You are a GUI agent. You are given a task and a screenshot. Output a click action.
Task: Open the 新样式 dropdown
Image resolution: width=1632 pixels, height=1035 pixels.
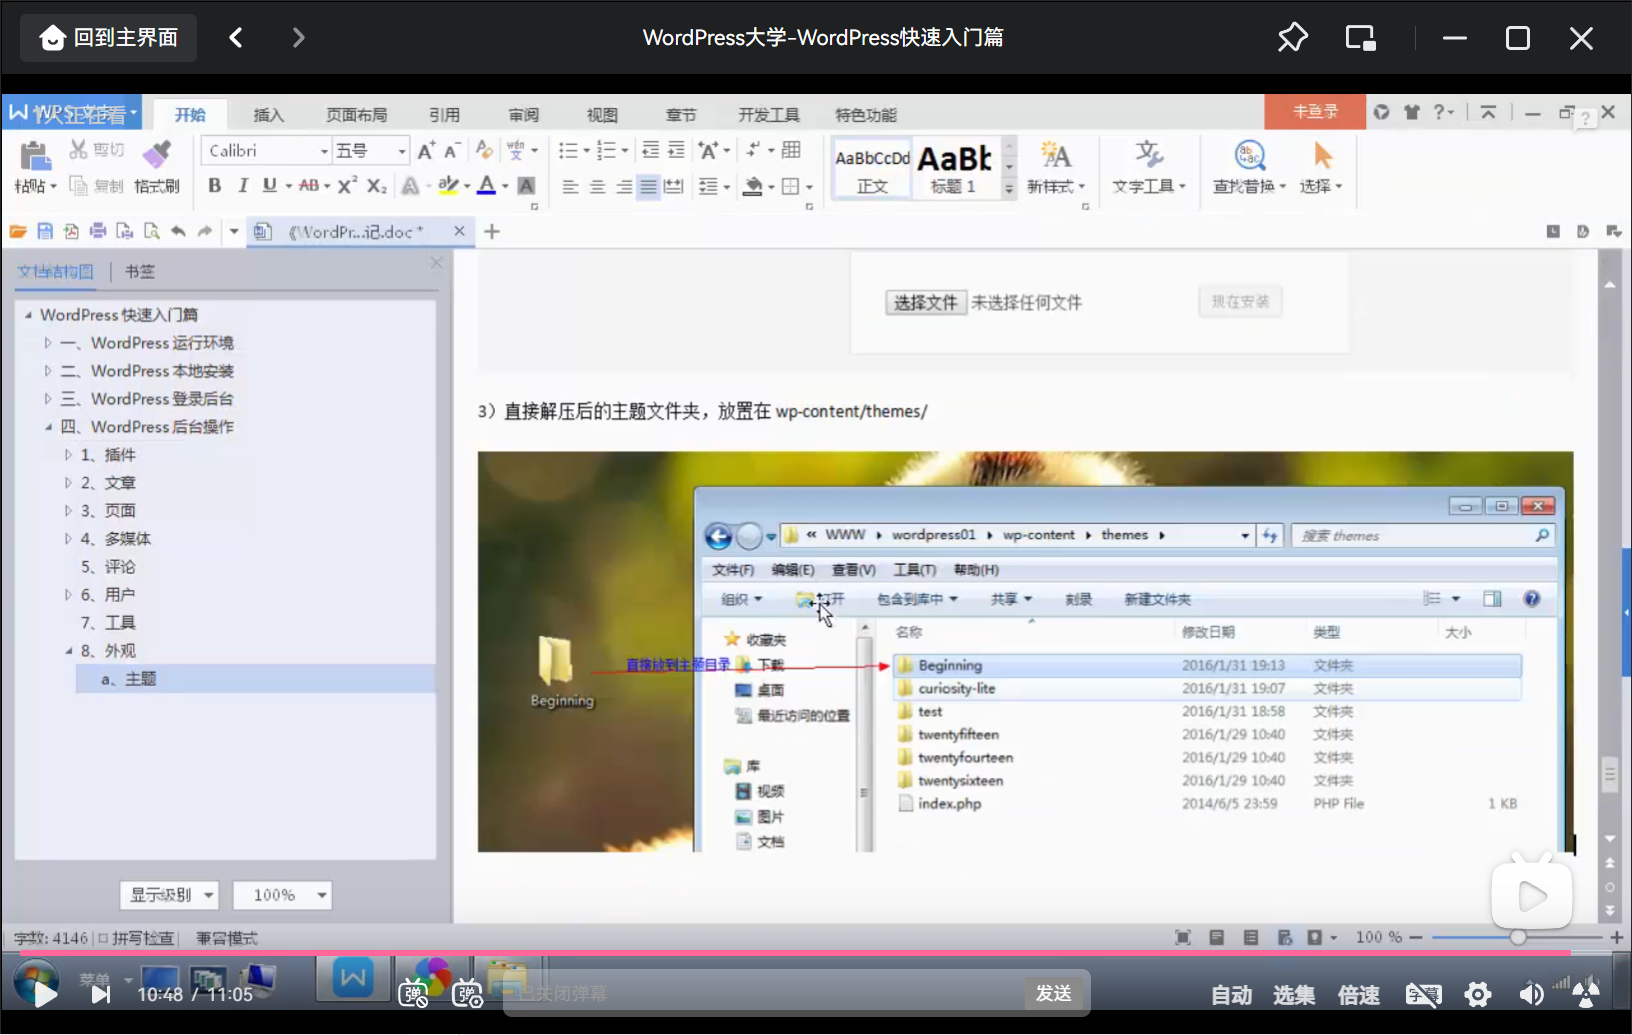pyautogui.click(x=1056, y=186)
